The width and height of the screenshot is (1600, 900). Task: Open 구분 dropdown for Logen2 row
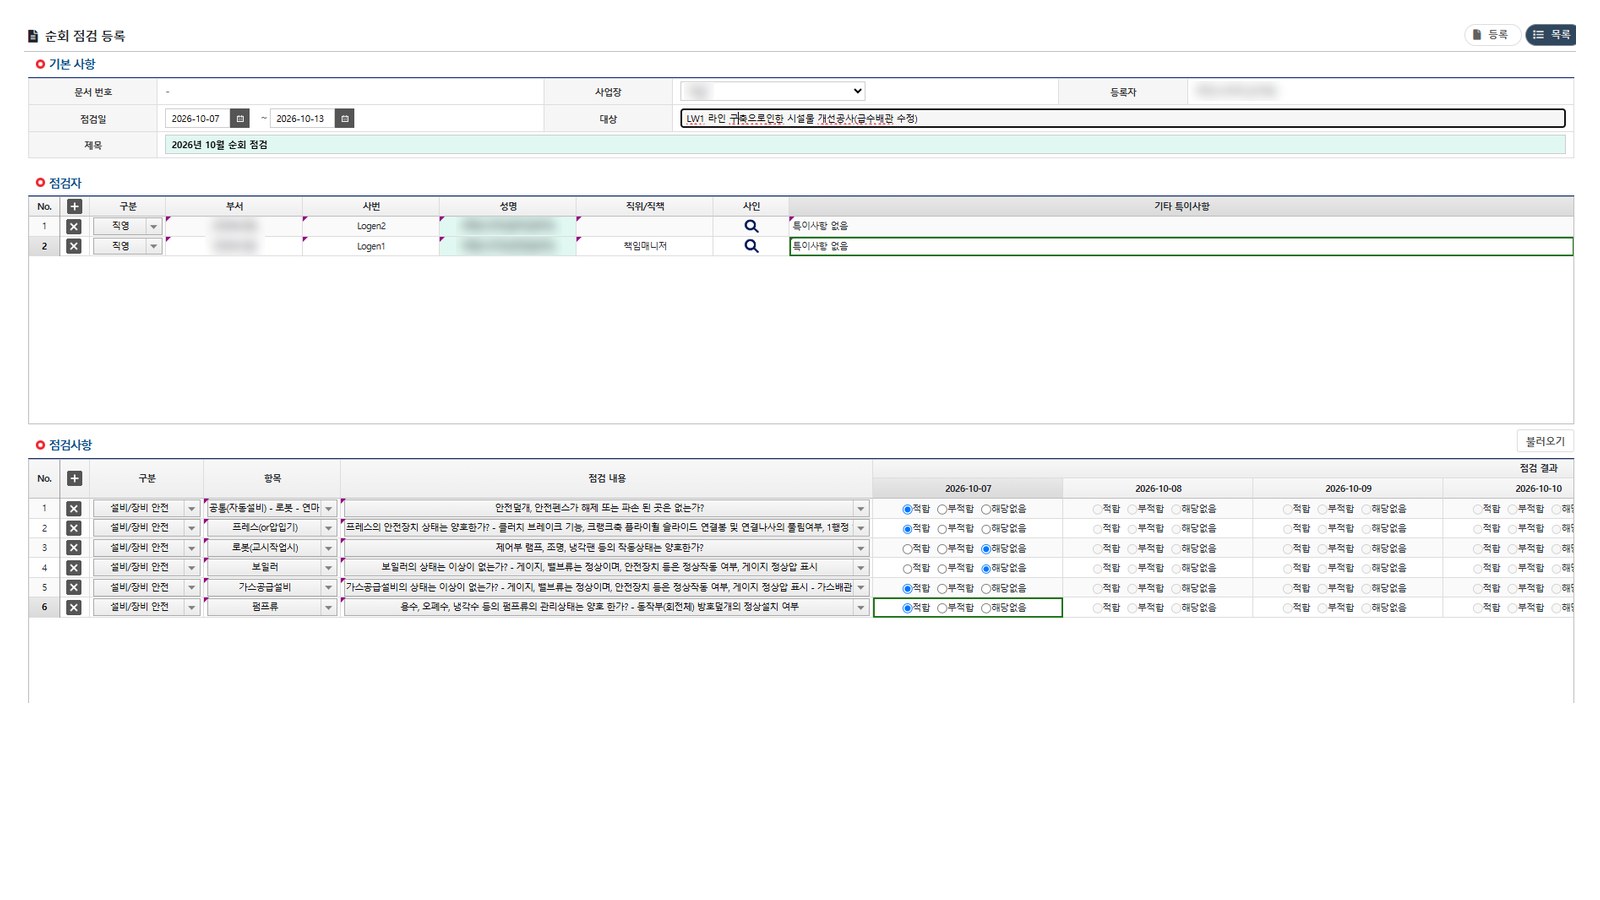[153, 226]
